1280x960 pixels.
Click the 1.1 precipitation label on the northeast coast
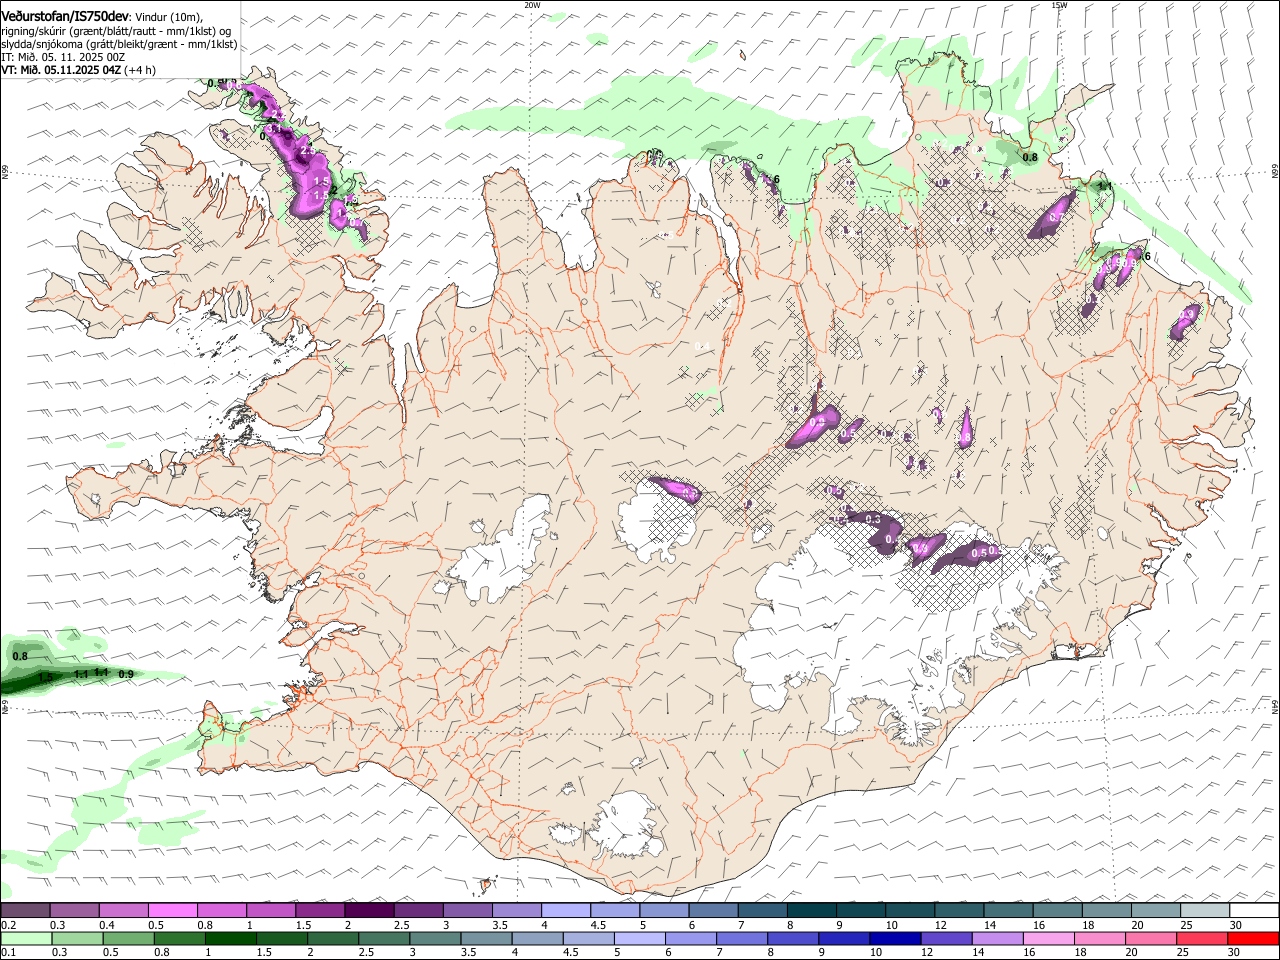pos(1105,186)
